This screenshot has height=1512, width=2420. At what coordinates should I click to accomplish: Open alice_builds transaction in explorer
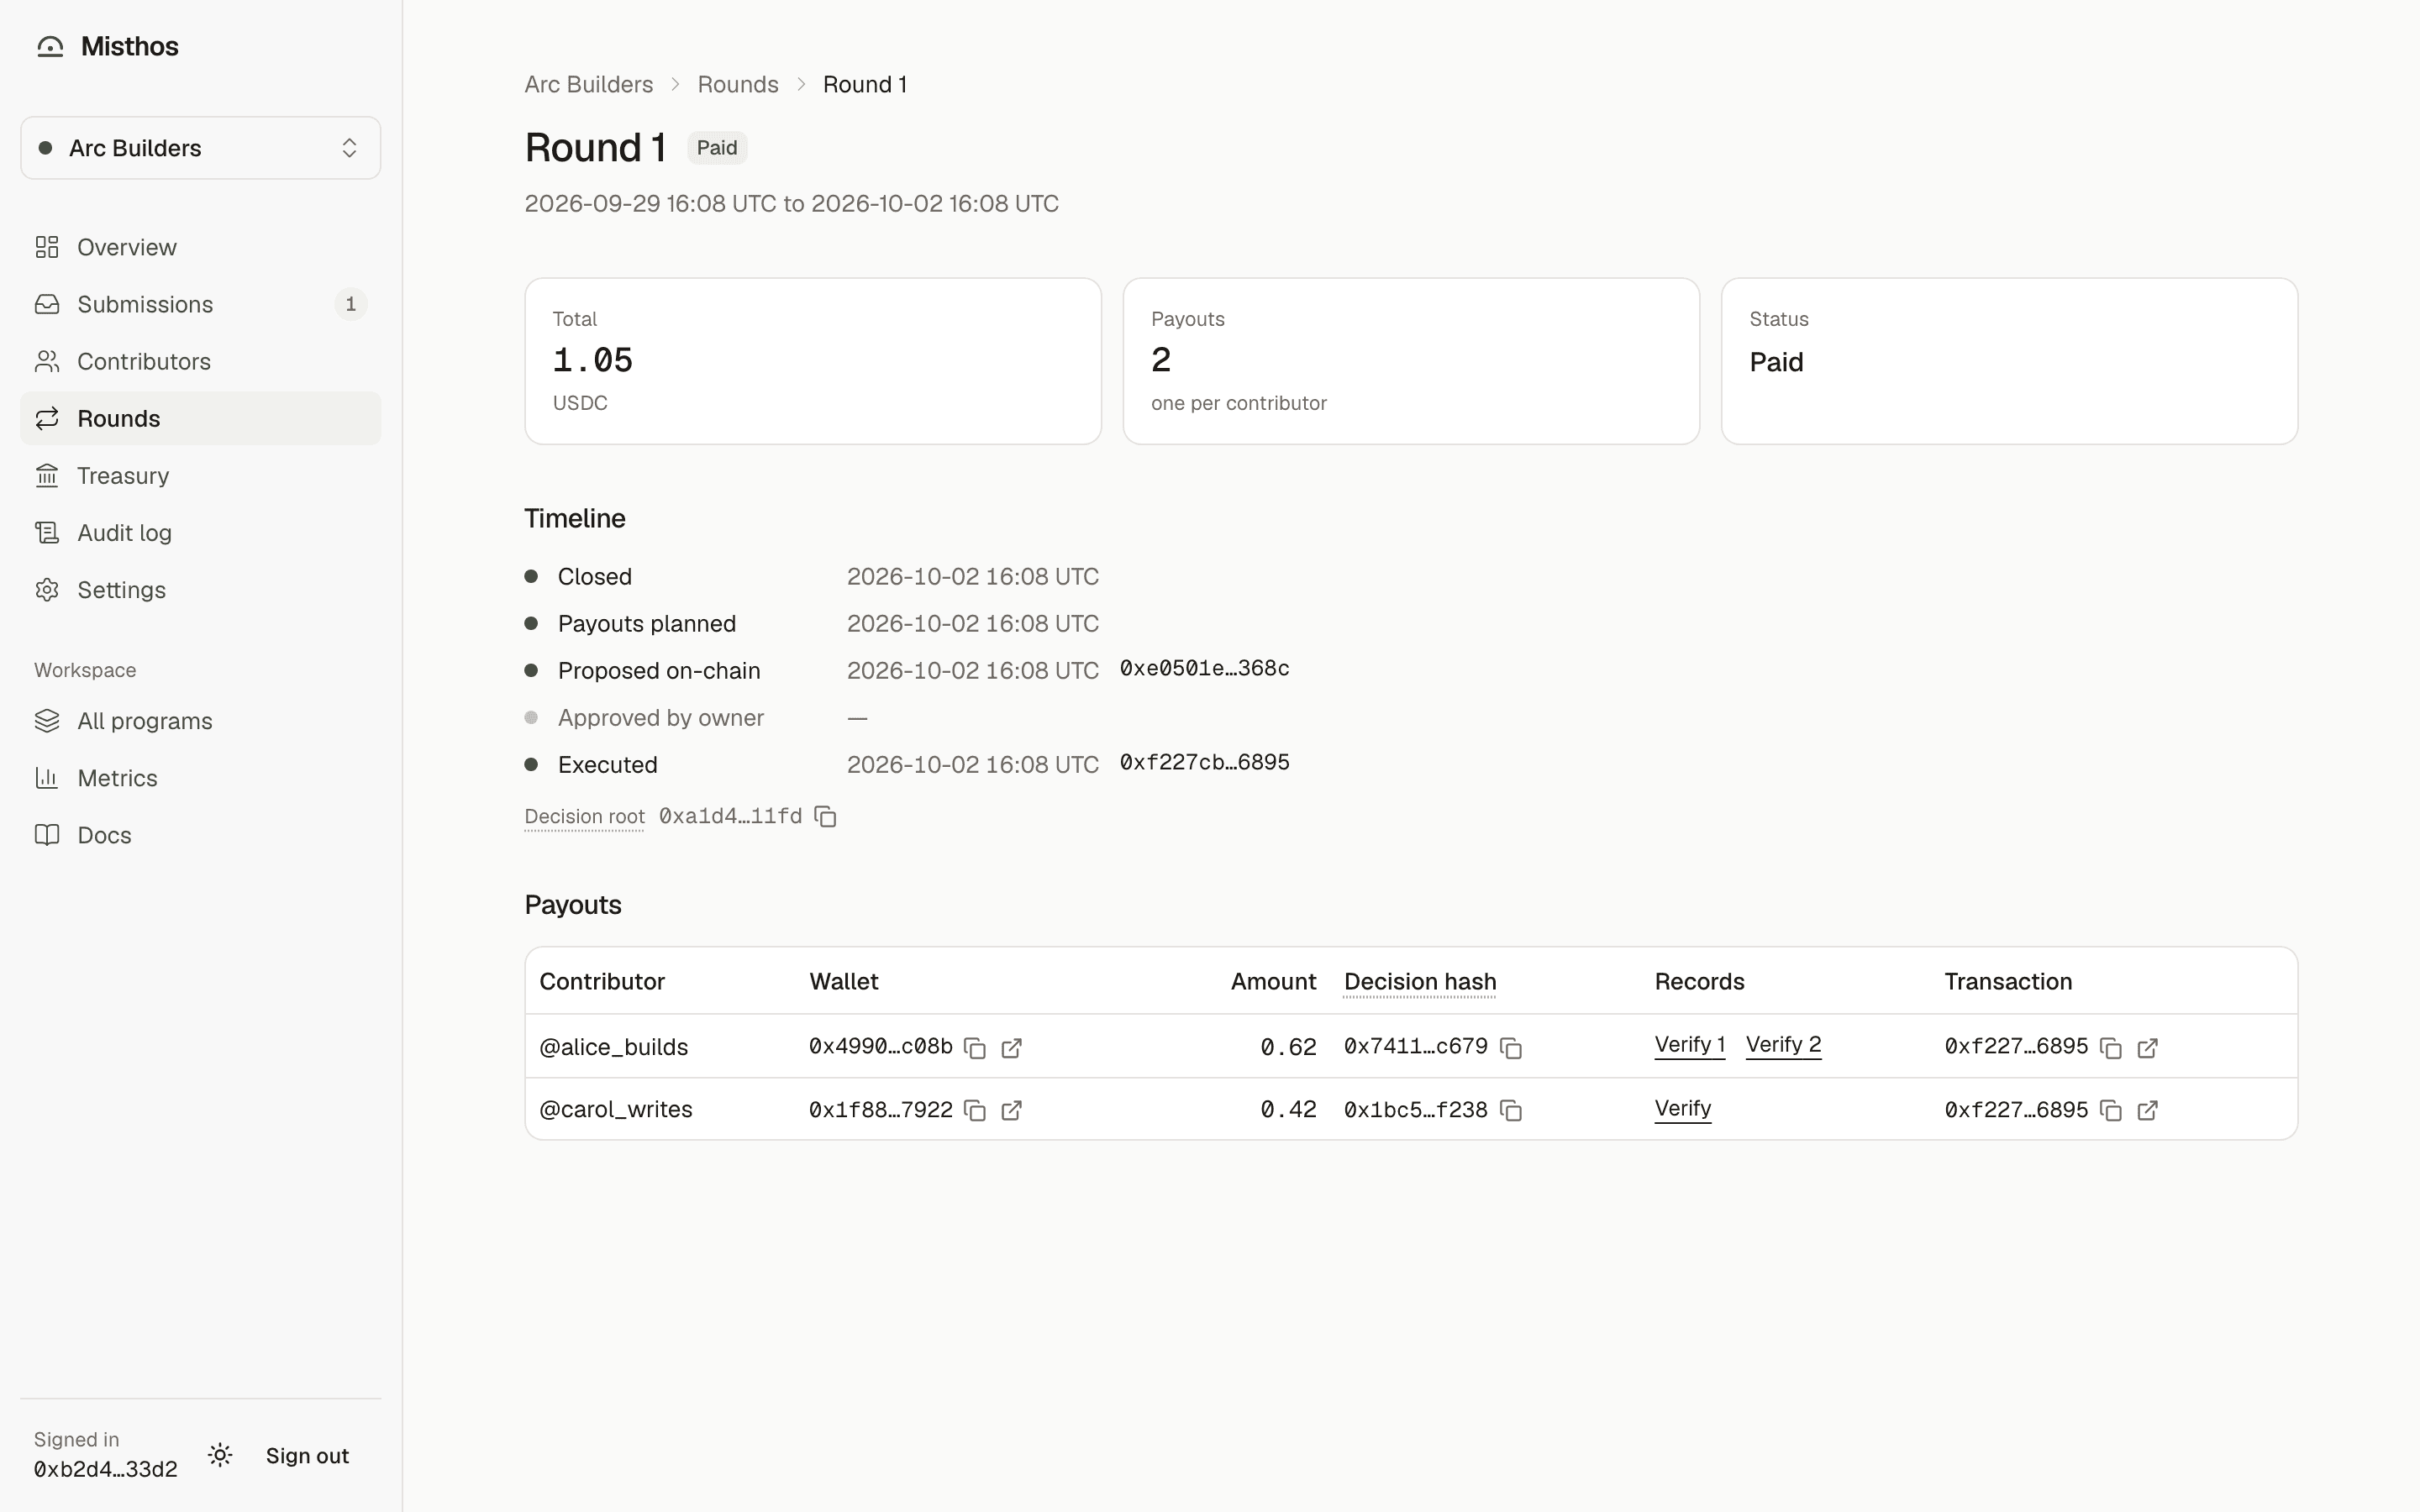[2147, 1048]
